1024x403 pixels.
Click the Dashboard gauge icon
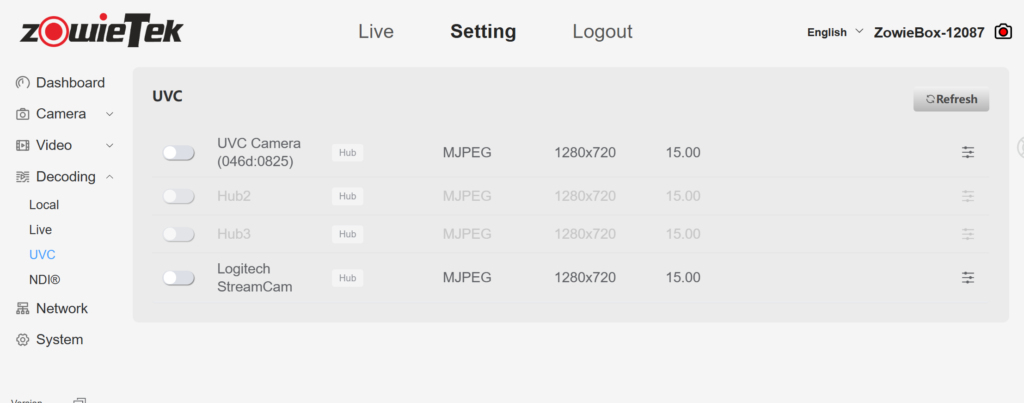(x=23, y=82)
